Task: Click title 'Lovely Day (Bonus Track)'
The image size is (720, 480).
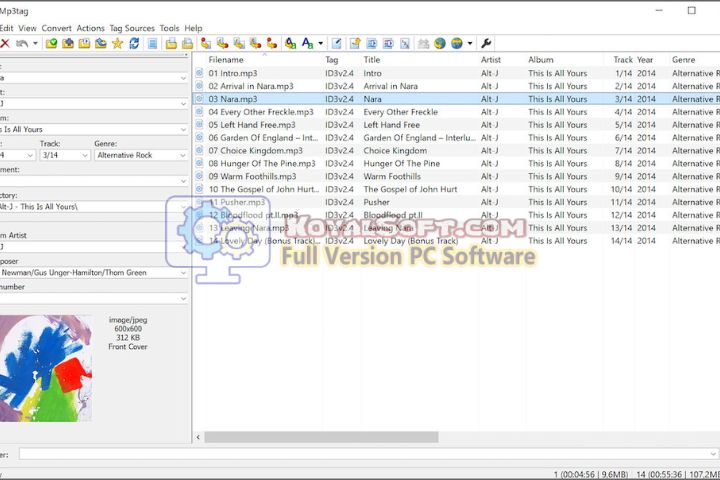Action: 411,240
